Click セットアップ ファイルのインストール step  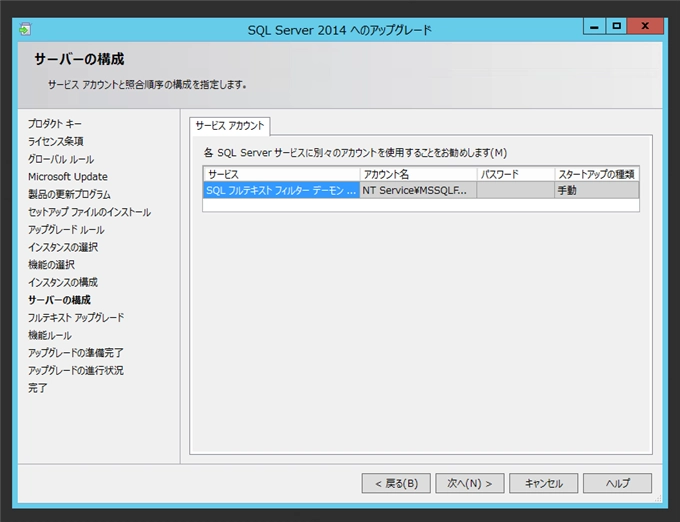pos(89,212)
